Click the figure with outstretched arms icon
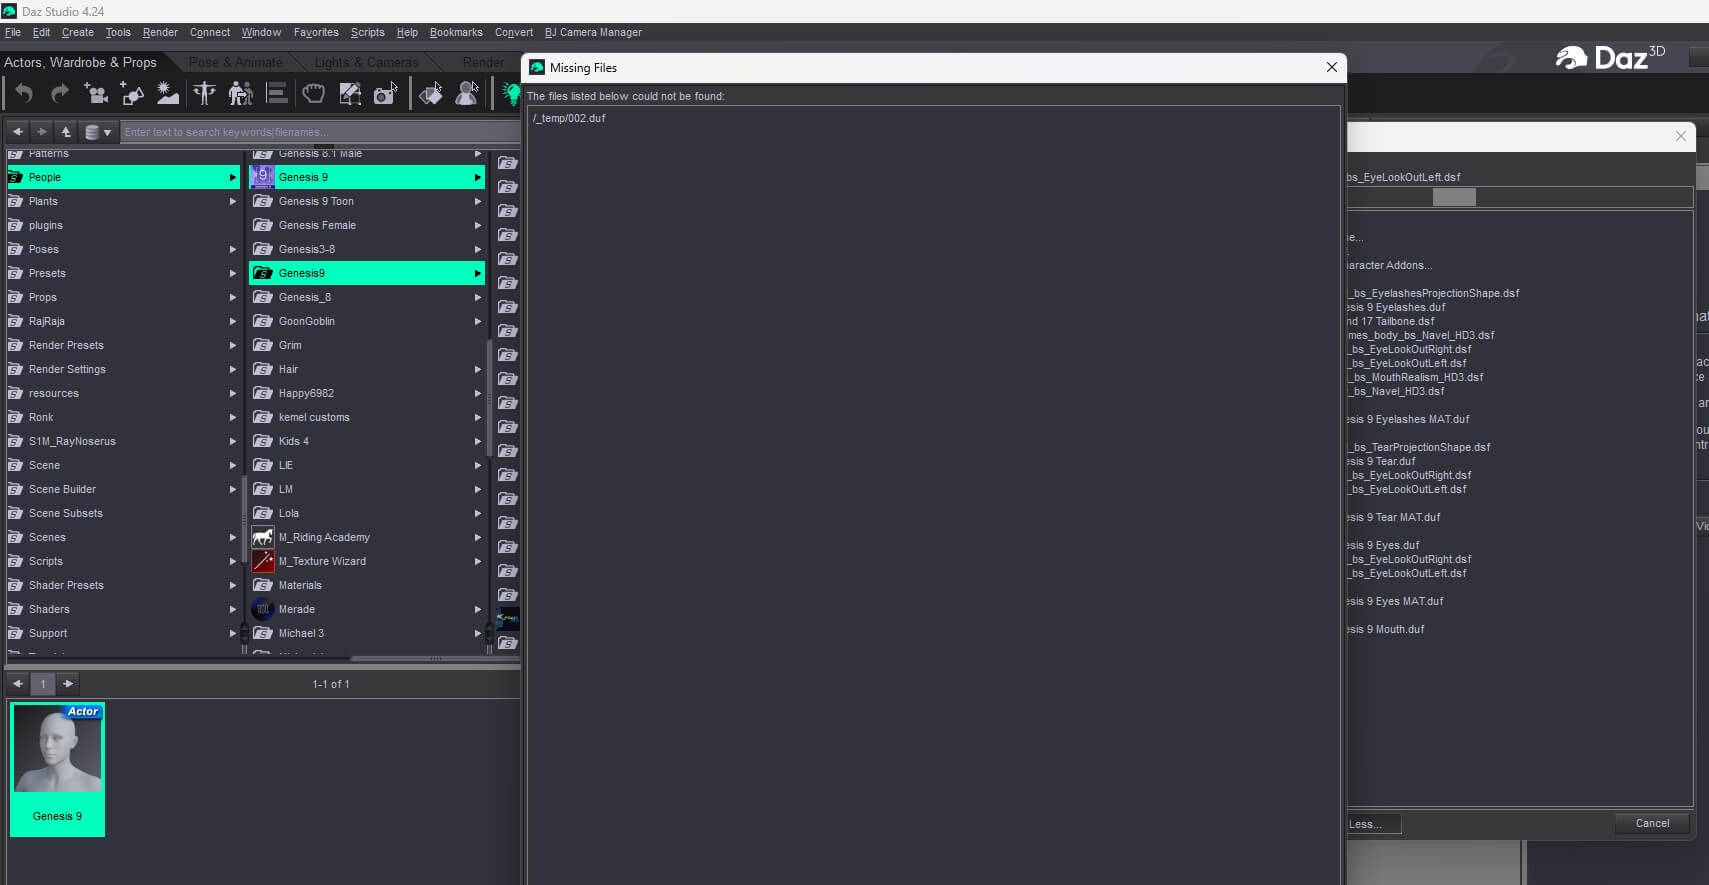1709x885 pixels. pyautogui.click(x=204, y=94)
